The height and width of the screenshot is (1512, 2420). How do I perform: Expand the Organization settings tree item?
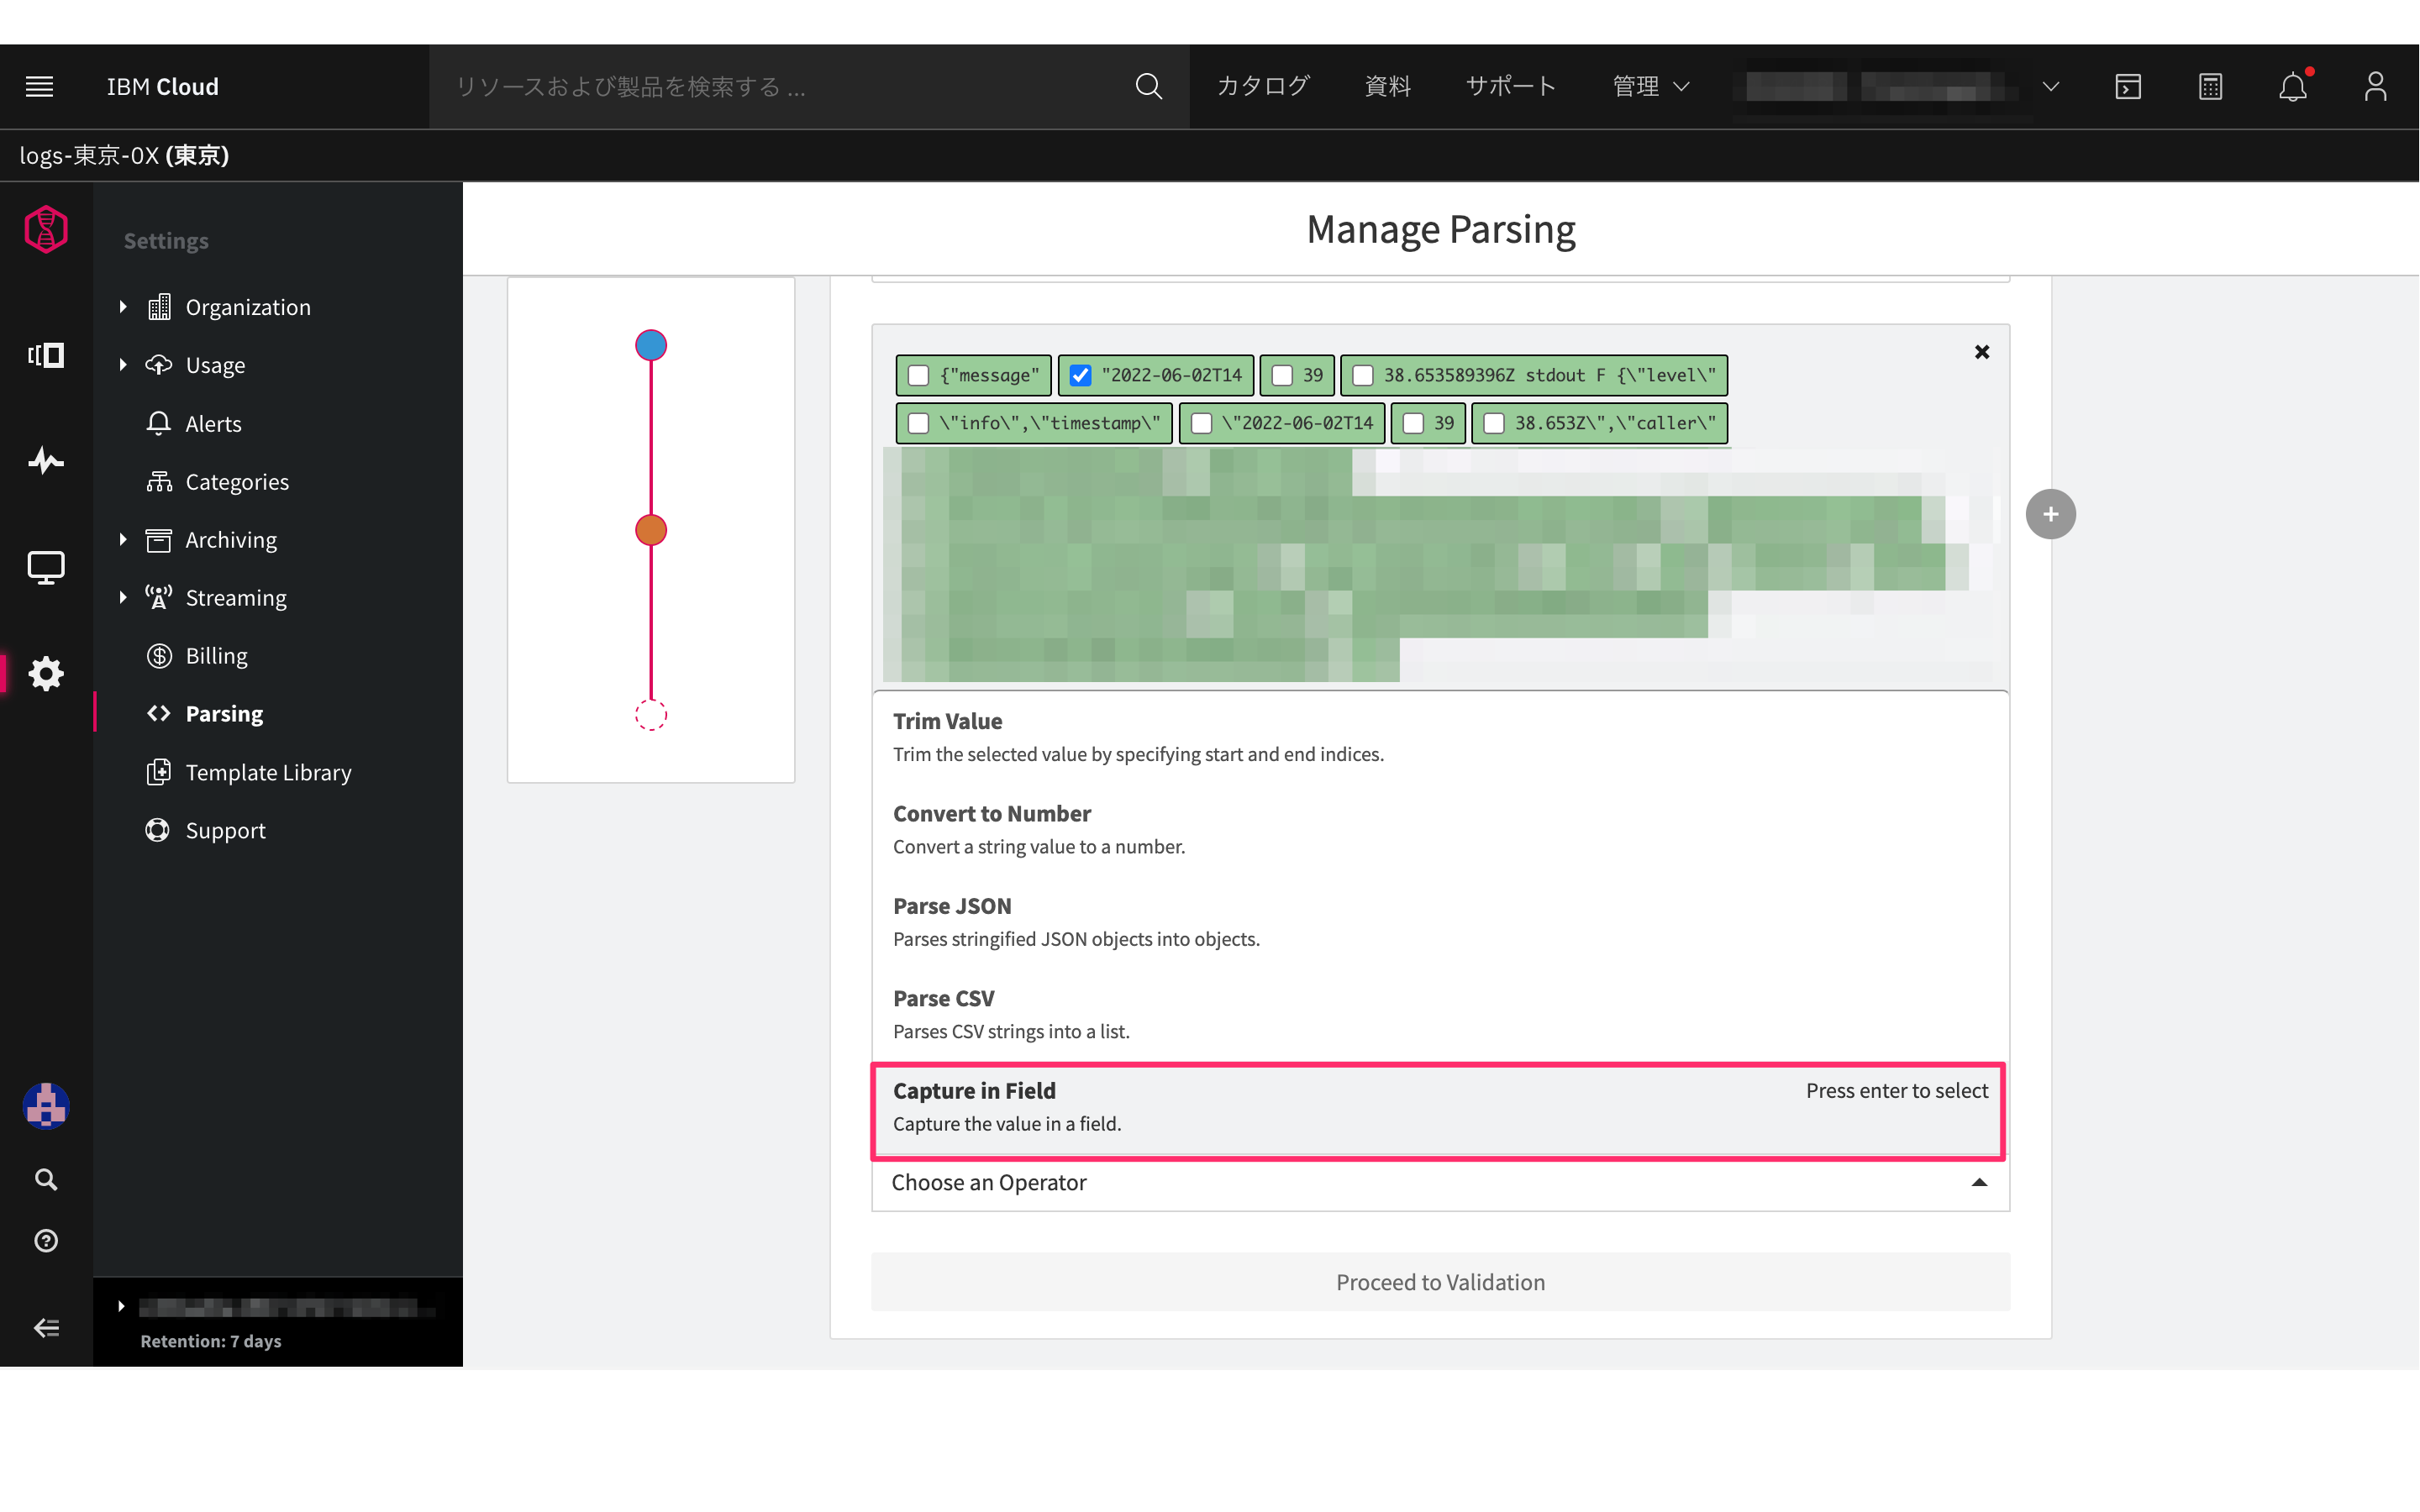point(123,307)
